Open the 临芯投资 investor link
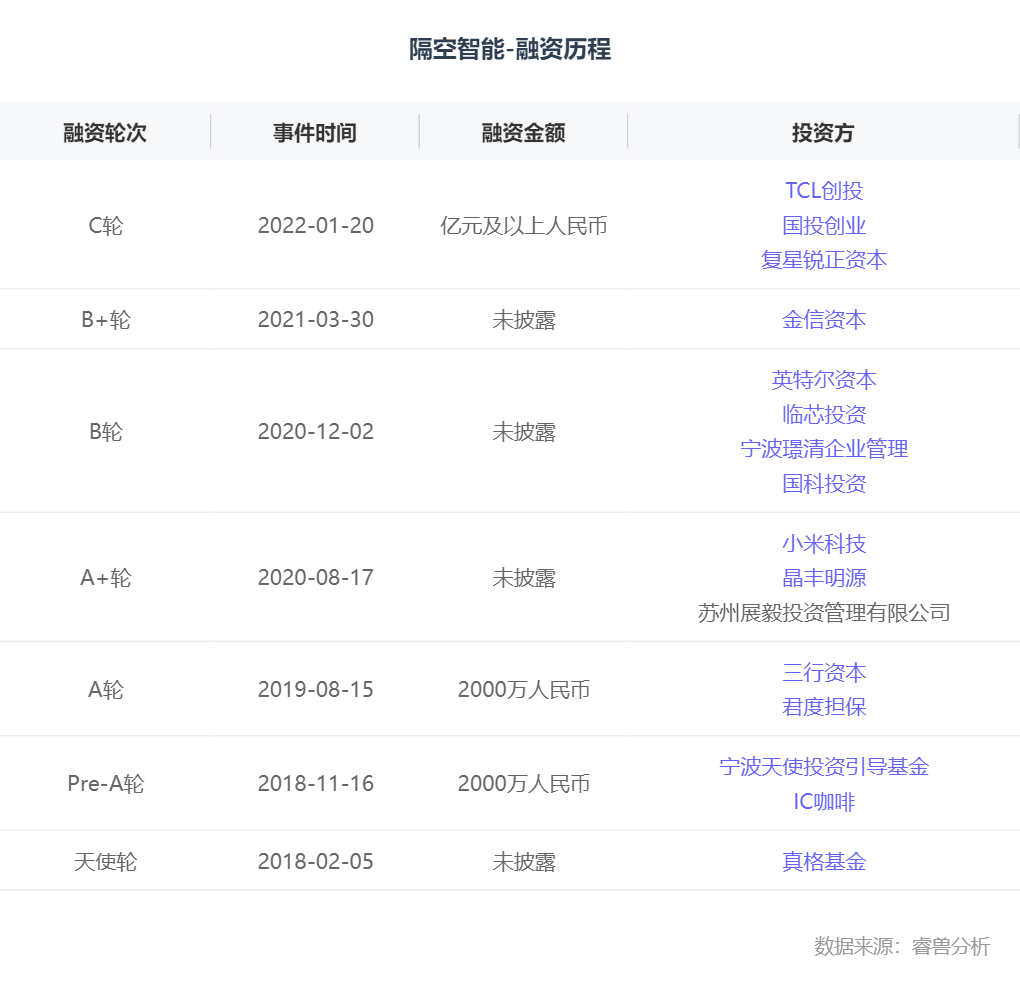This screenshot has width=1020, height=1000. coord(824,414)
